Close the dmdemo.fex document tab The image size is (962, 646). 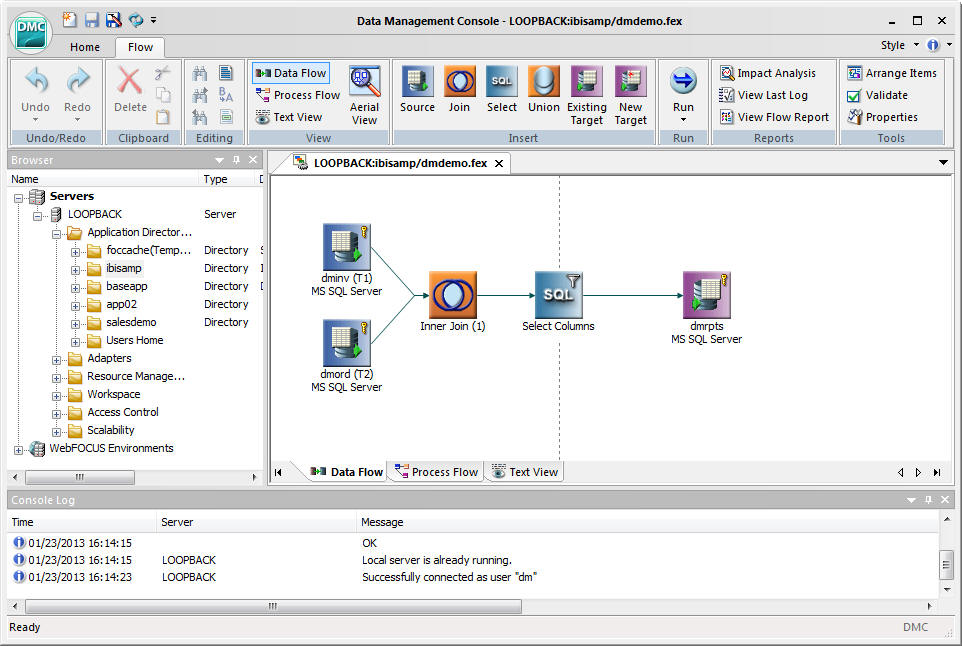point(499,163)
